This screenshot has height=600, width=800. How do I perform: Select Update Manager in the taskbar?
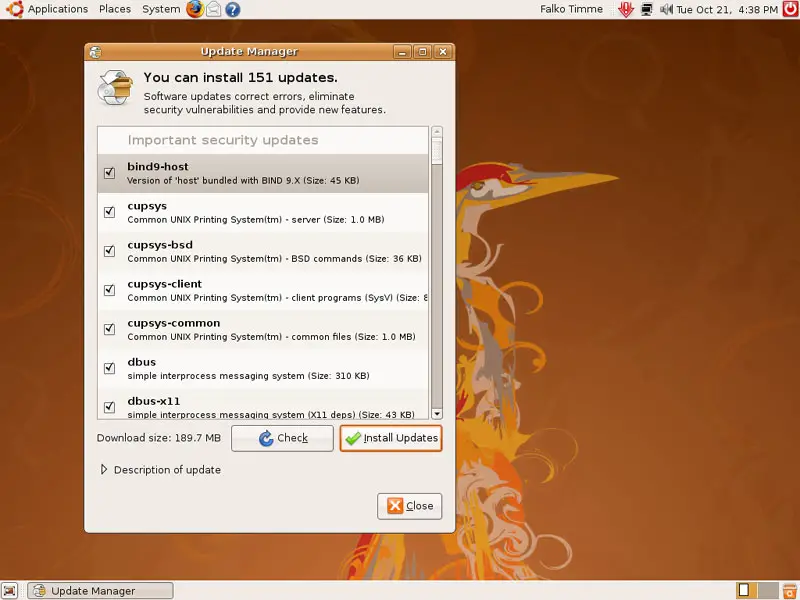101,591
